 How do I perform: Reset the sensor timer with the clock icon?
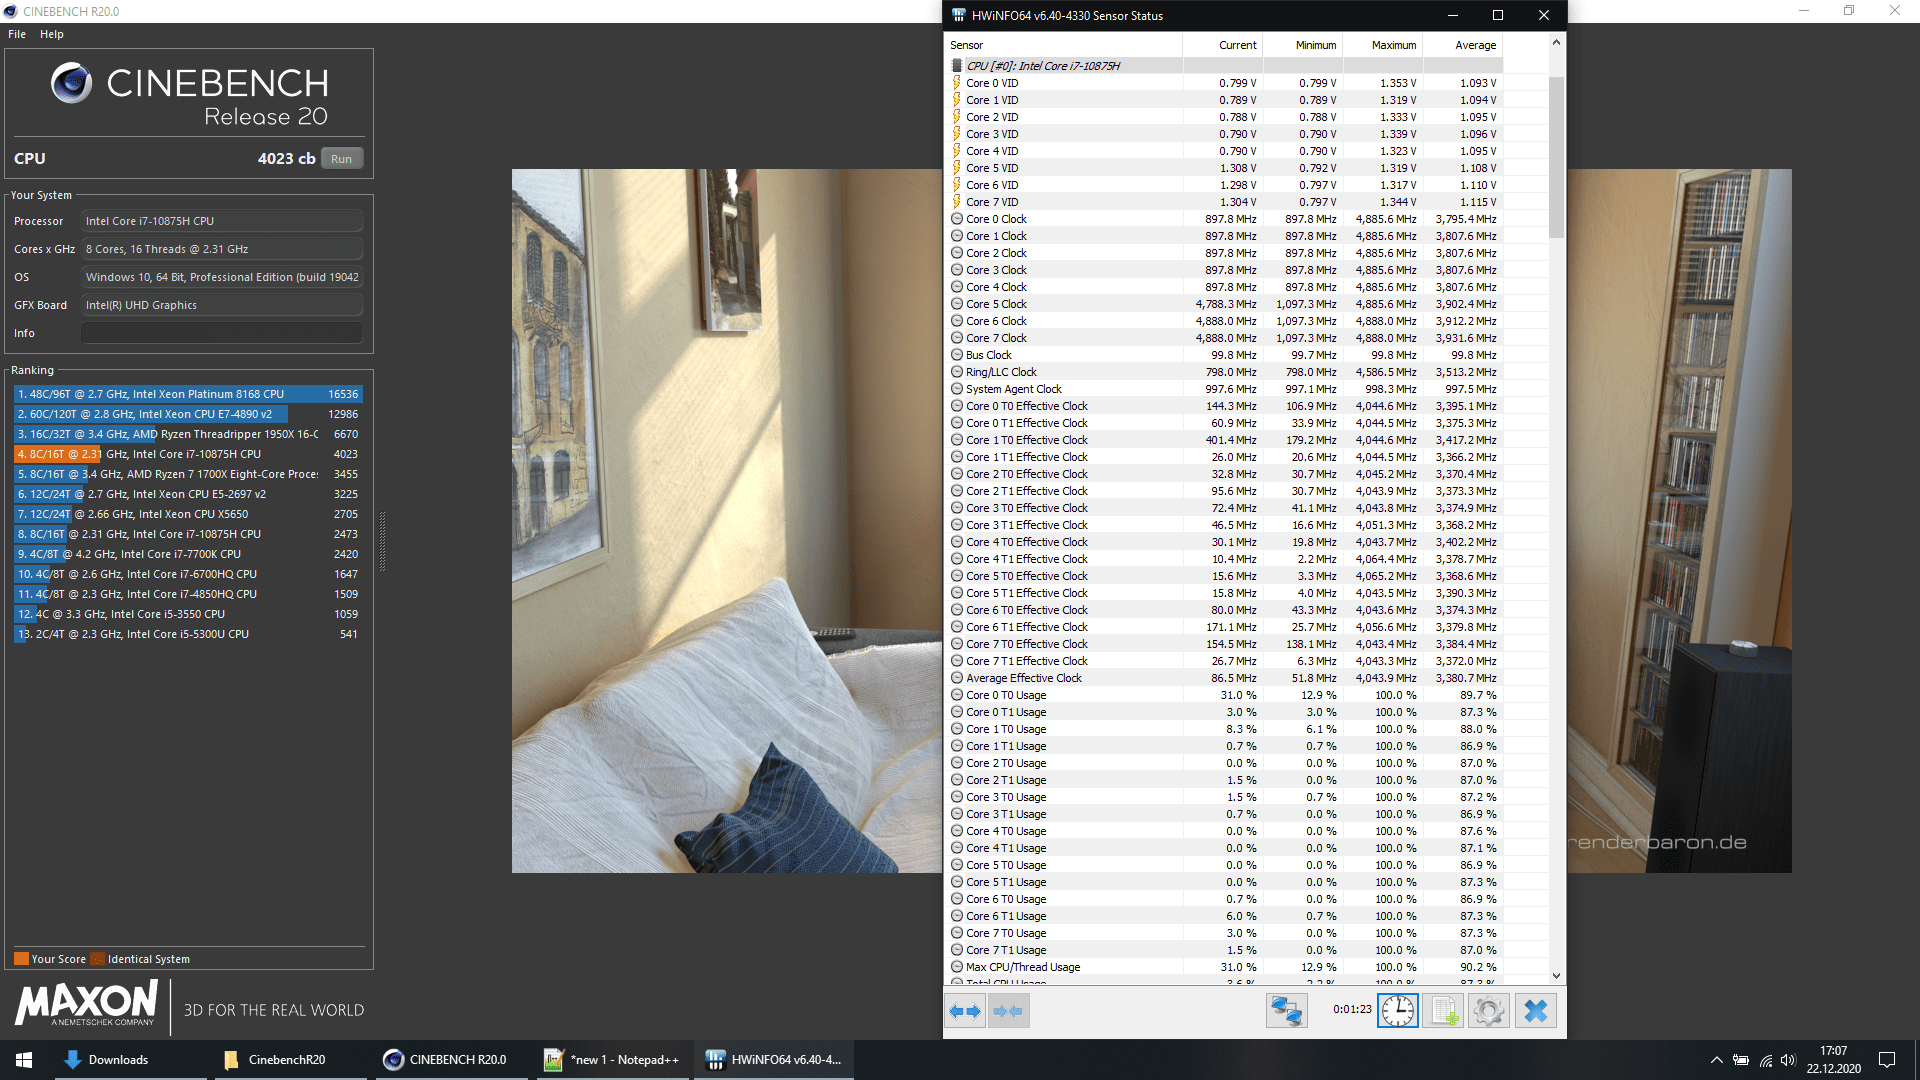click(x=1398, y=1011)
